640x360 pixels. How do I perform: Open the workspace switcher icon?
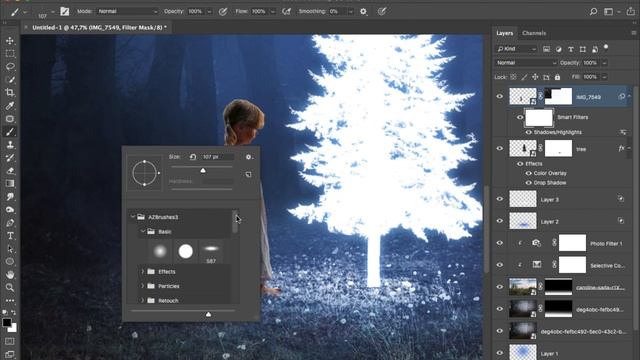[609, 11]
